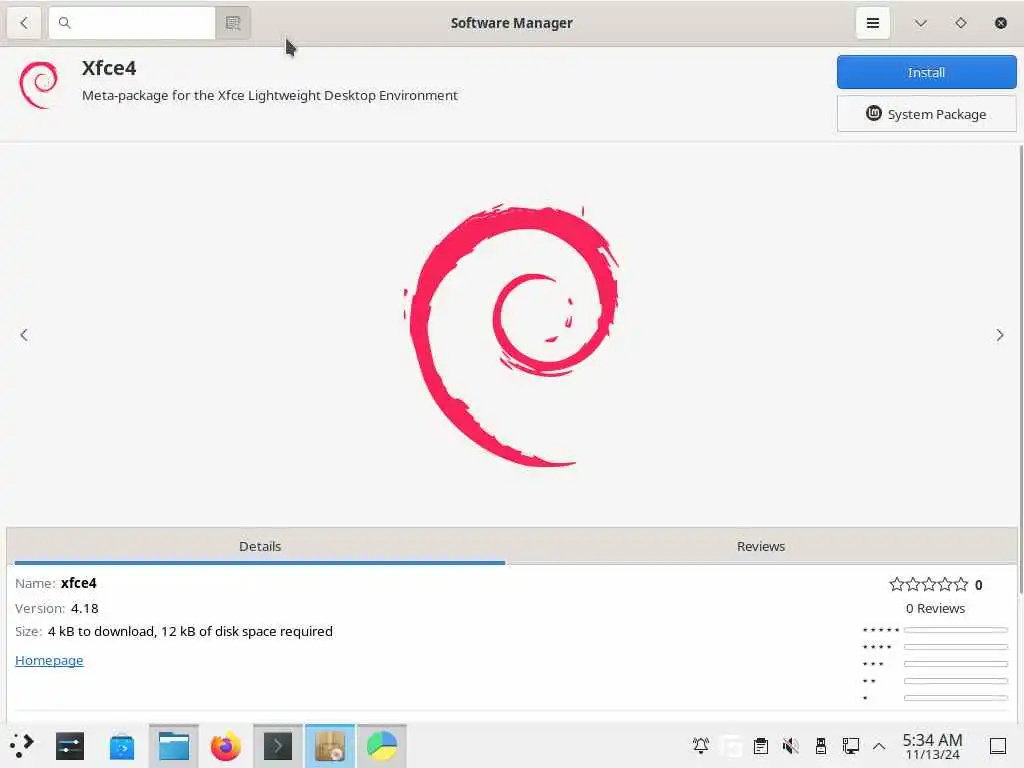Image resolution: width=1024 pixels, height=768 pixels.
Task: Maximize the window using the diamond icon
Action: click(960, 23)
